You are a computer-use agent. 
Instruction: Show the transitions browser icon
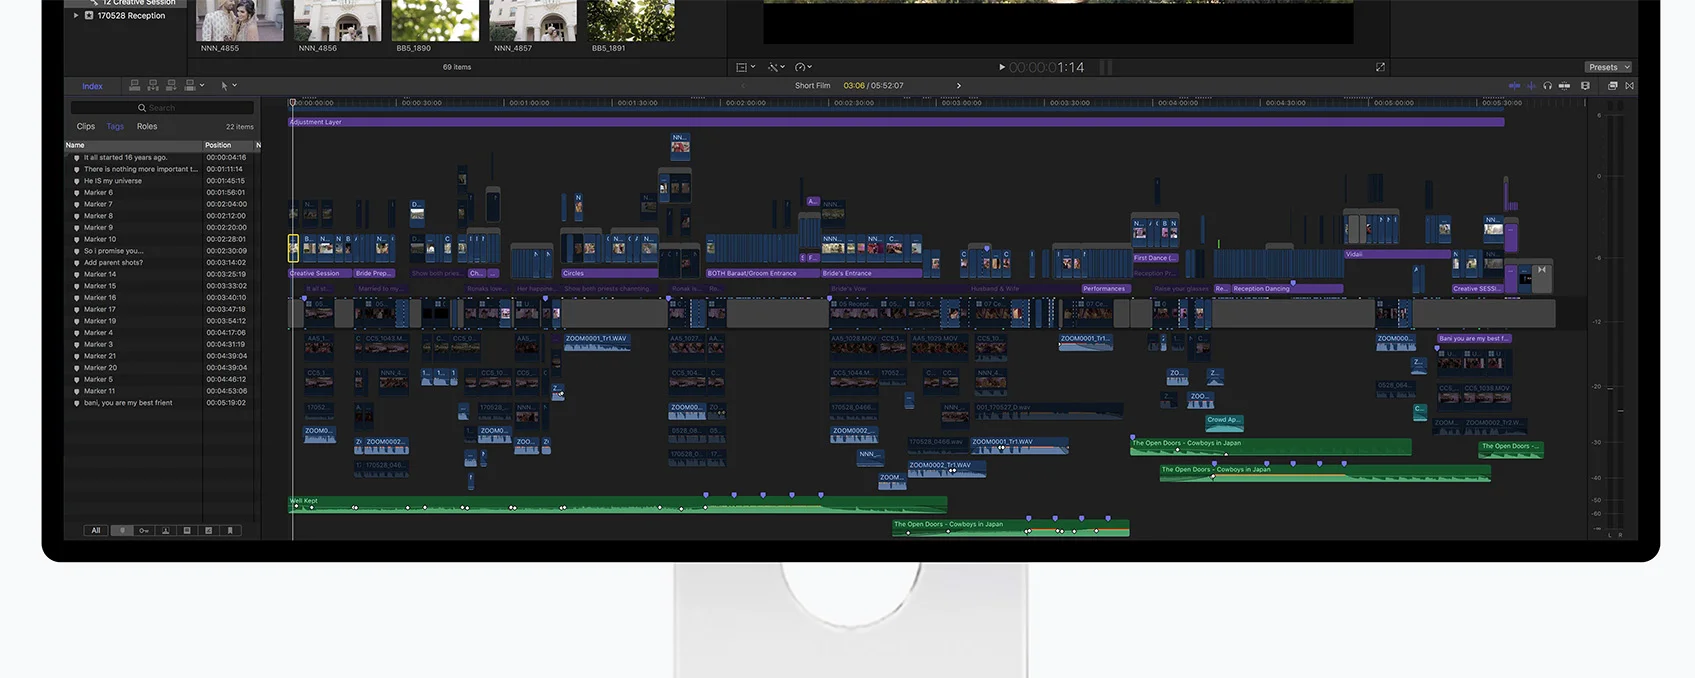1630,86
